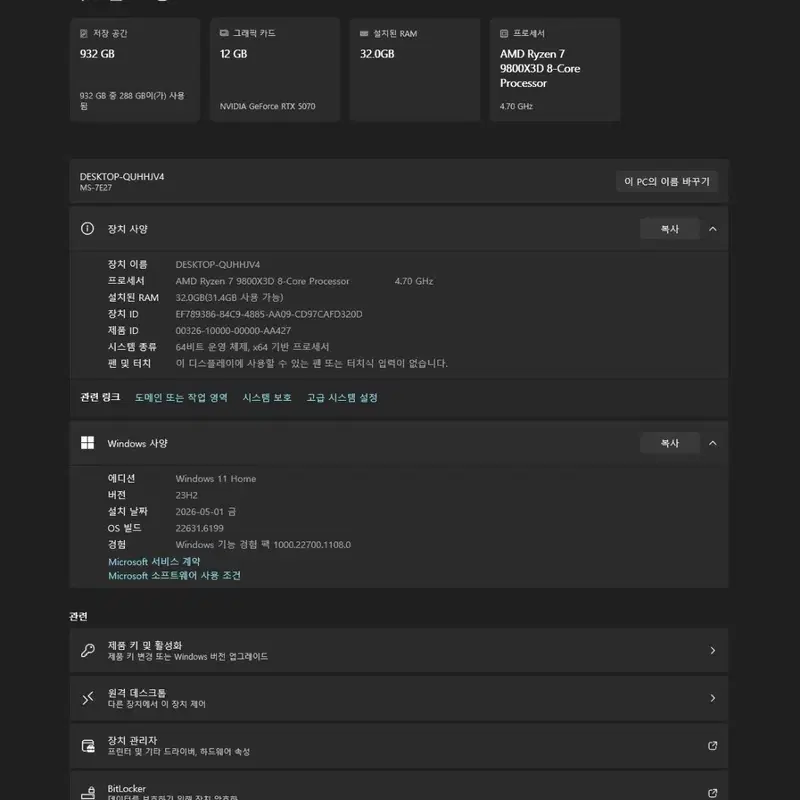The image size is (800, 800).
Task: Open 도메인 또는 작업 영역 link
Action: click(181, 397)
